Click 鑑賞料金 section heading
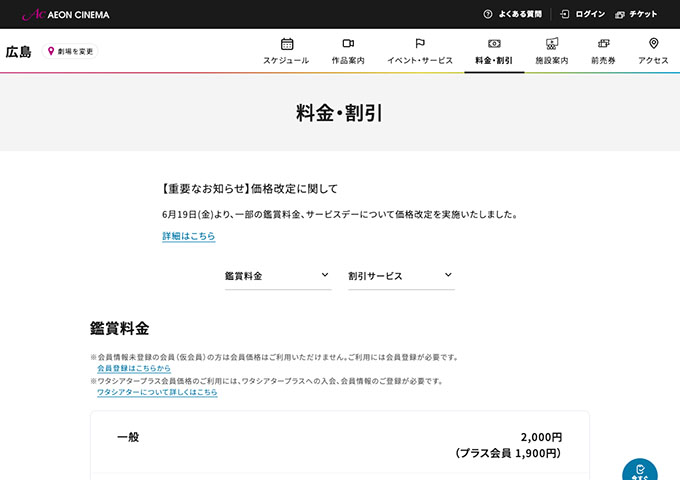 tap(120, 328)
